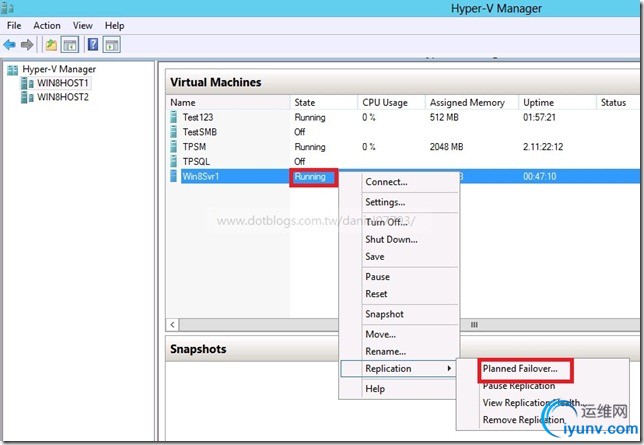Click the WIN8HOST1 server icon
644x445 pixels.
tap(28, 84)
